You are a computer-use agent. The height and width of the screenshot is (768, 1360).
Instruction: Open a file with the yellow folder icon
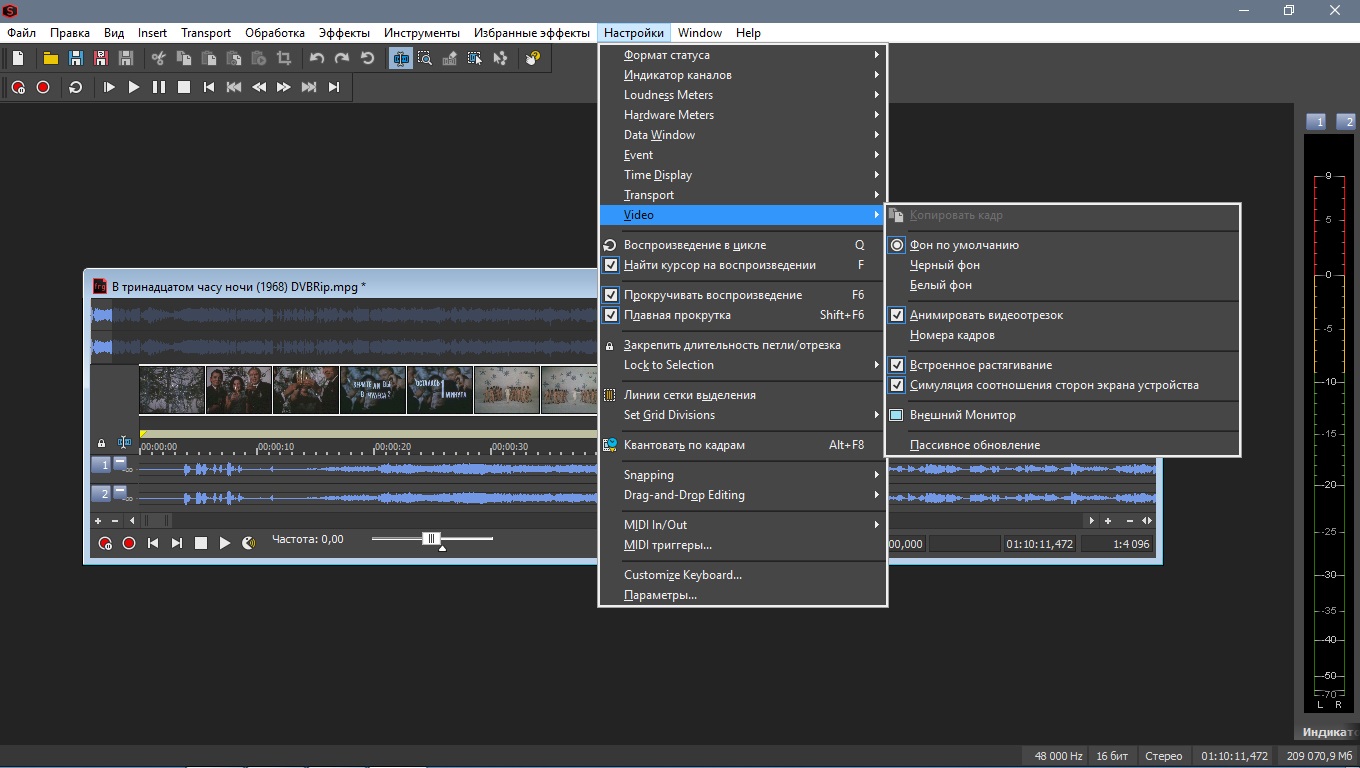click(x=50, y=58)
